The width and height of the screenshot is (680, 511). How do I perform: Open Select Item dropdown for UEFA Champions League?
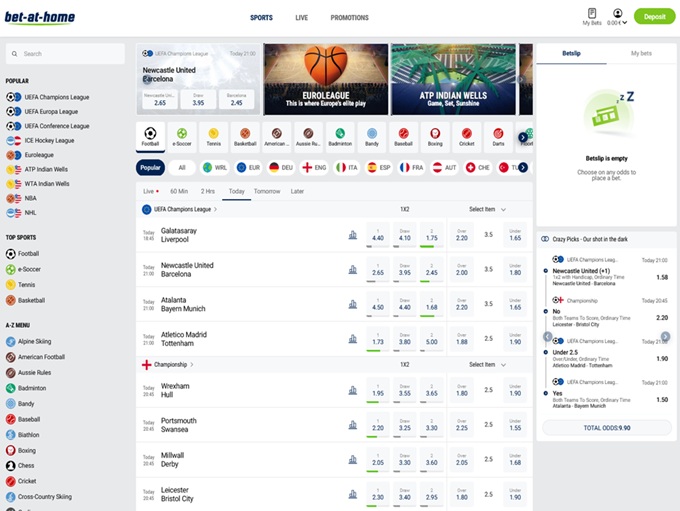coord(487,209)
